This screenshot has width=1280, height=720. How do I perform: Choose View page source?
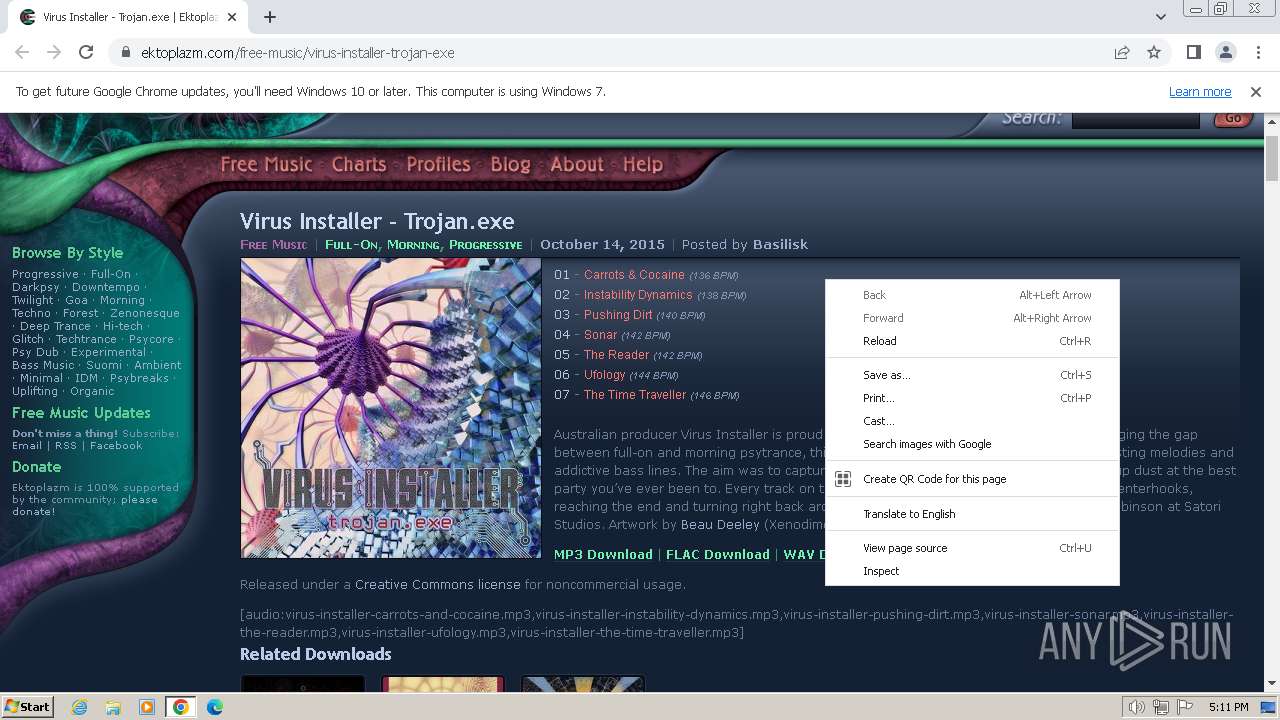972,548
